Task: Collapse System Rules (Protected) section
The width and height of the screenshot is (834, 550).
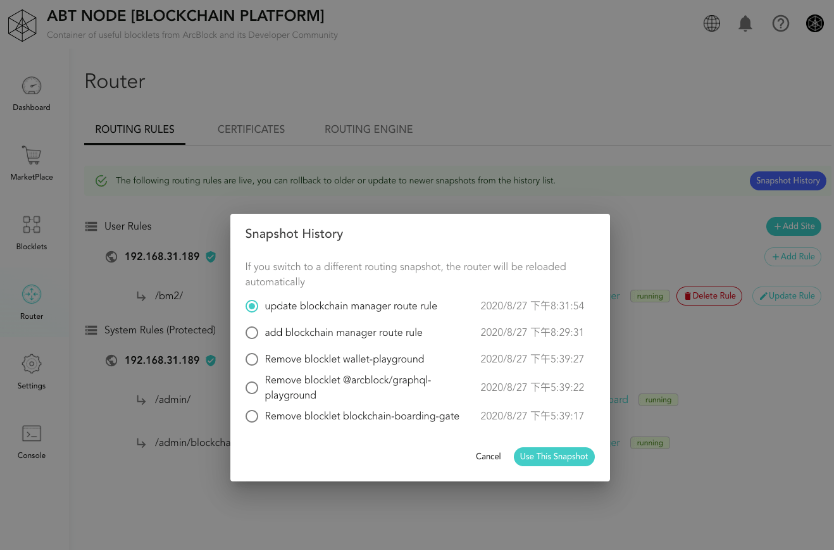Action: pos(91,331)
